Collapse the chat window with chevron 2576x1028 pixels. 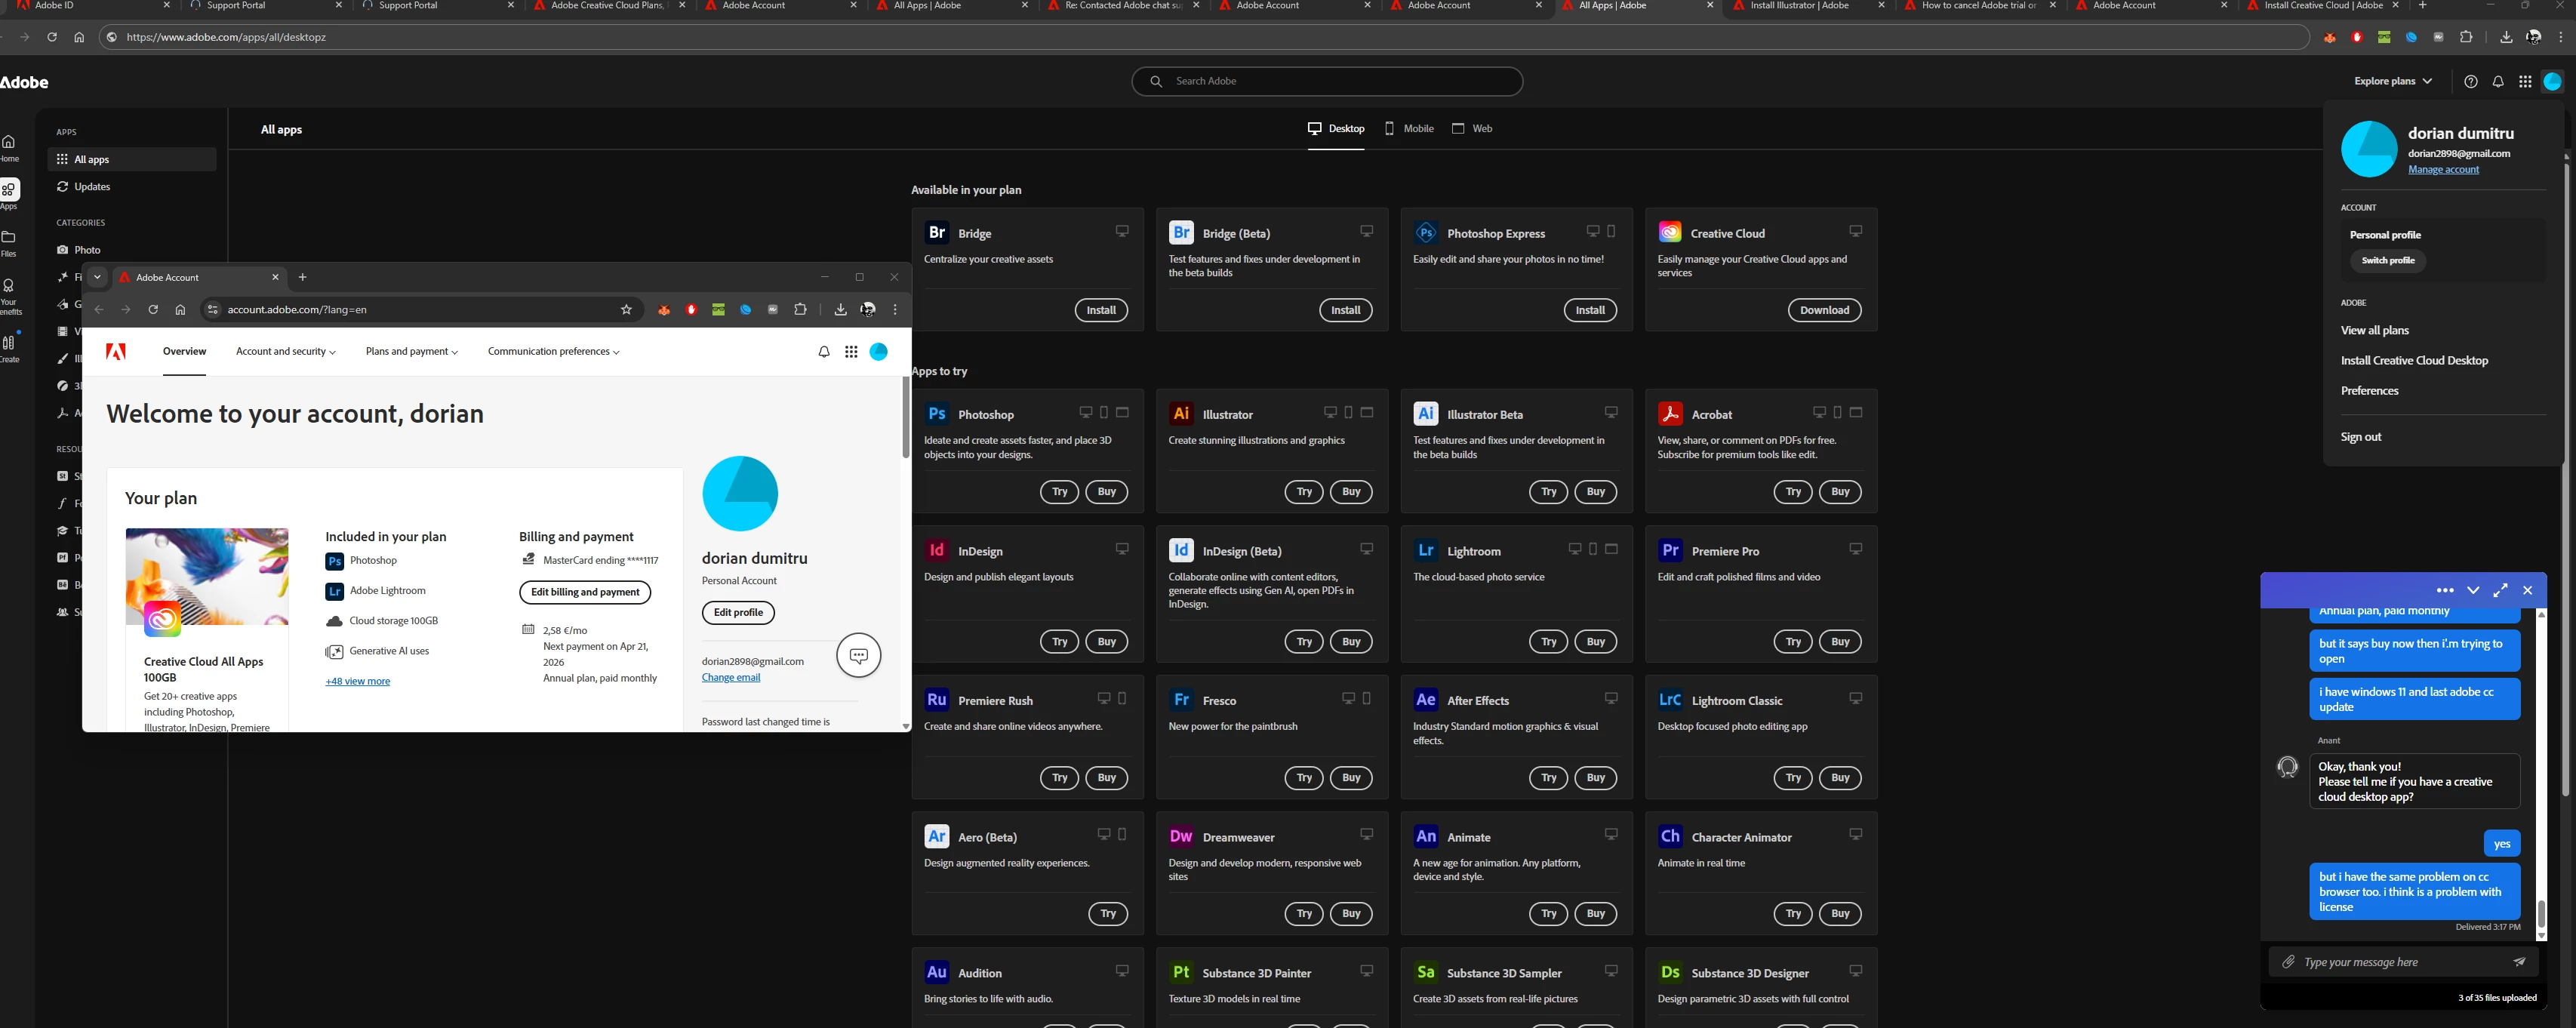2473,590
